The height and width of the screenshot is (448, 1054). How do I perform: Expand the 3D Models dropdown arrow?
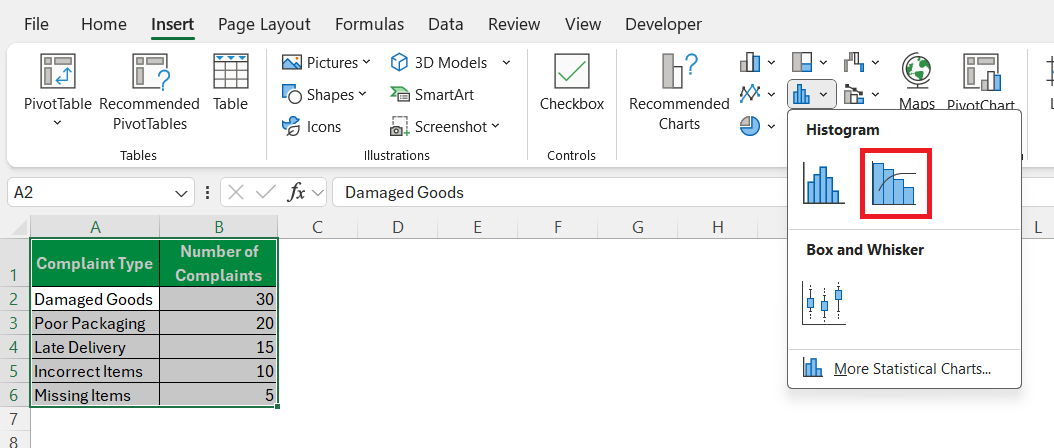[x=505, y=63]
